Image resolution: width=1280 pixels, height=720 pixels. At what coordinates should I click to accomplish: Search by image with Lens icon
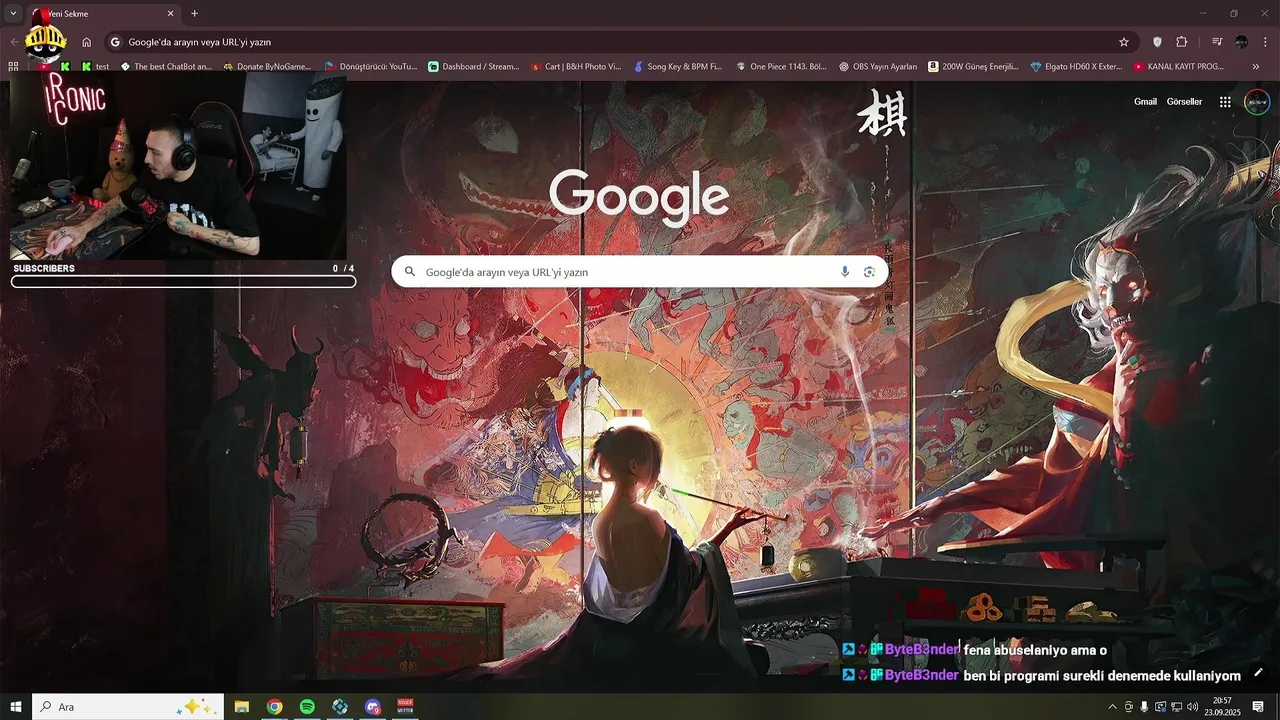[x=869, y=272]
